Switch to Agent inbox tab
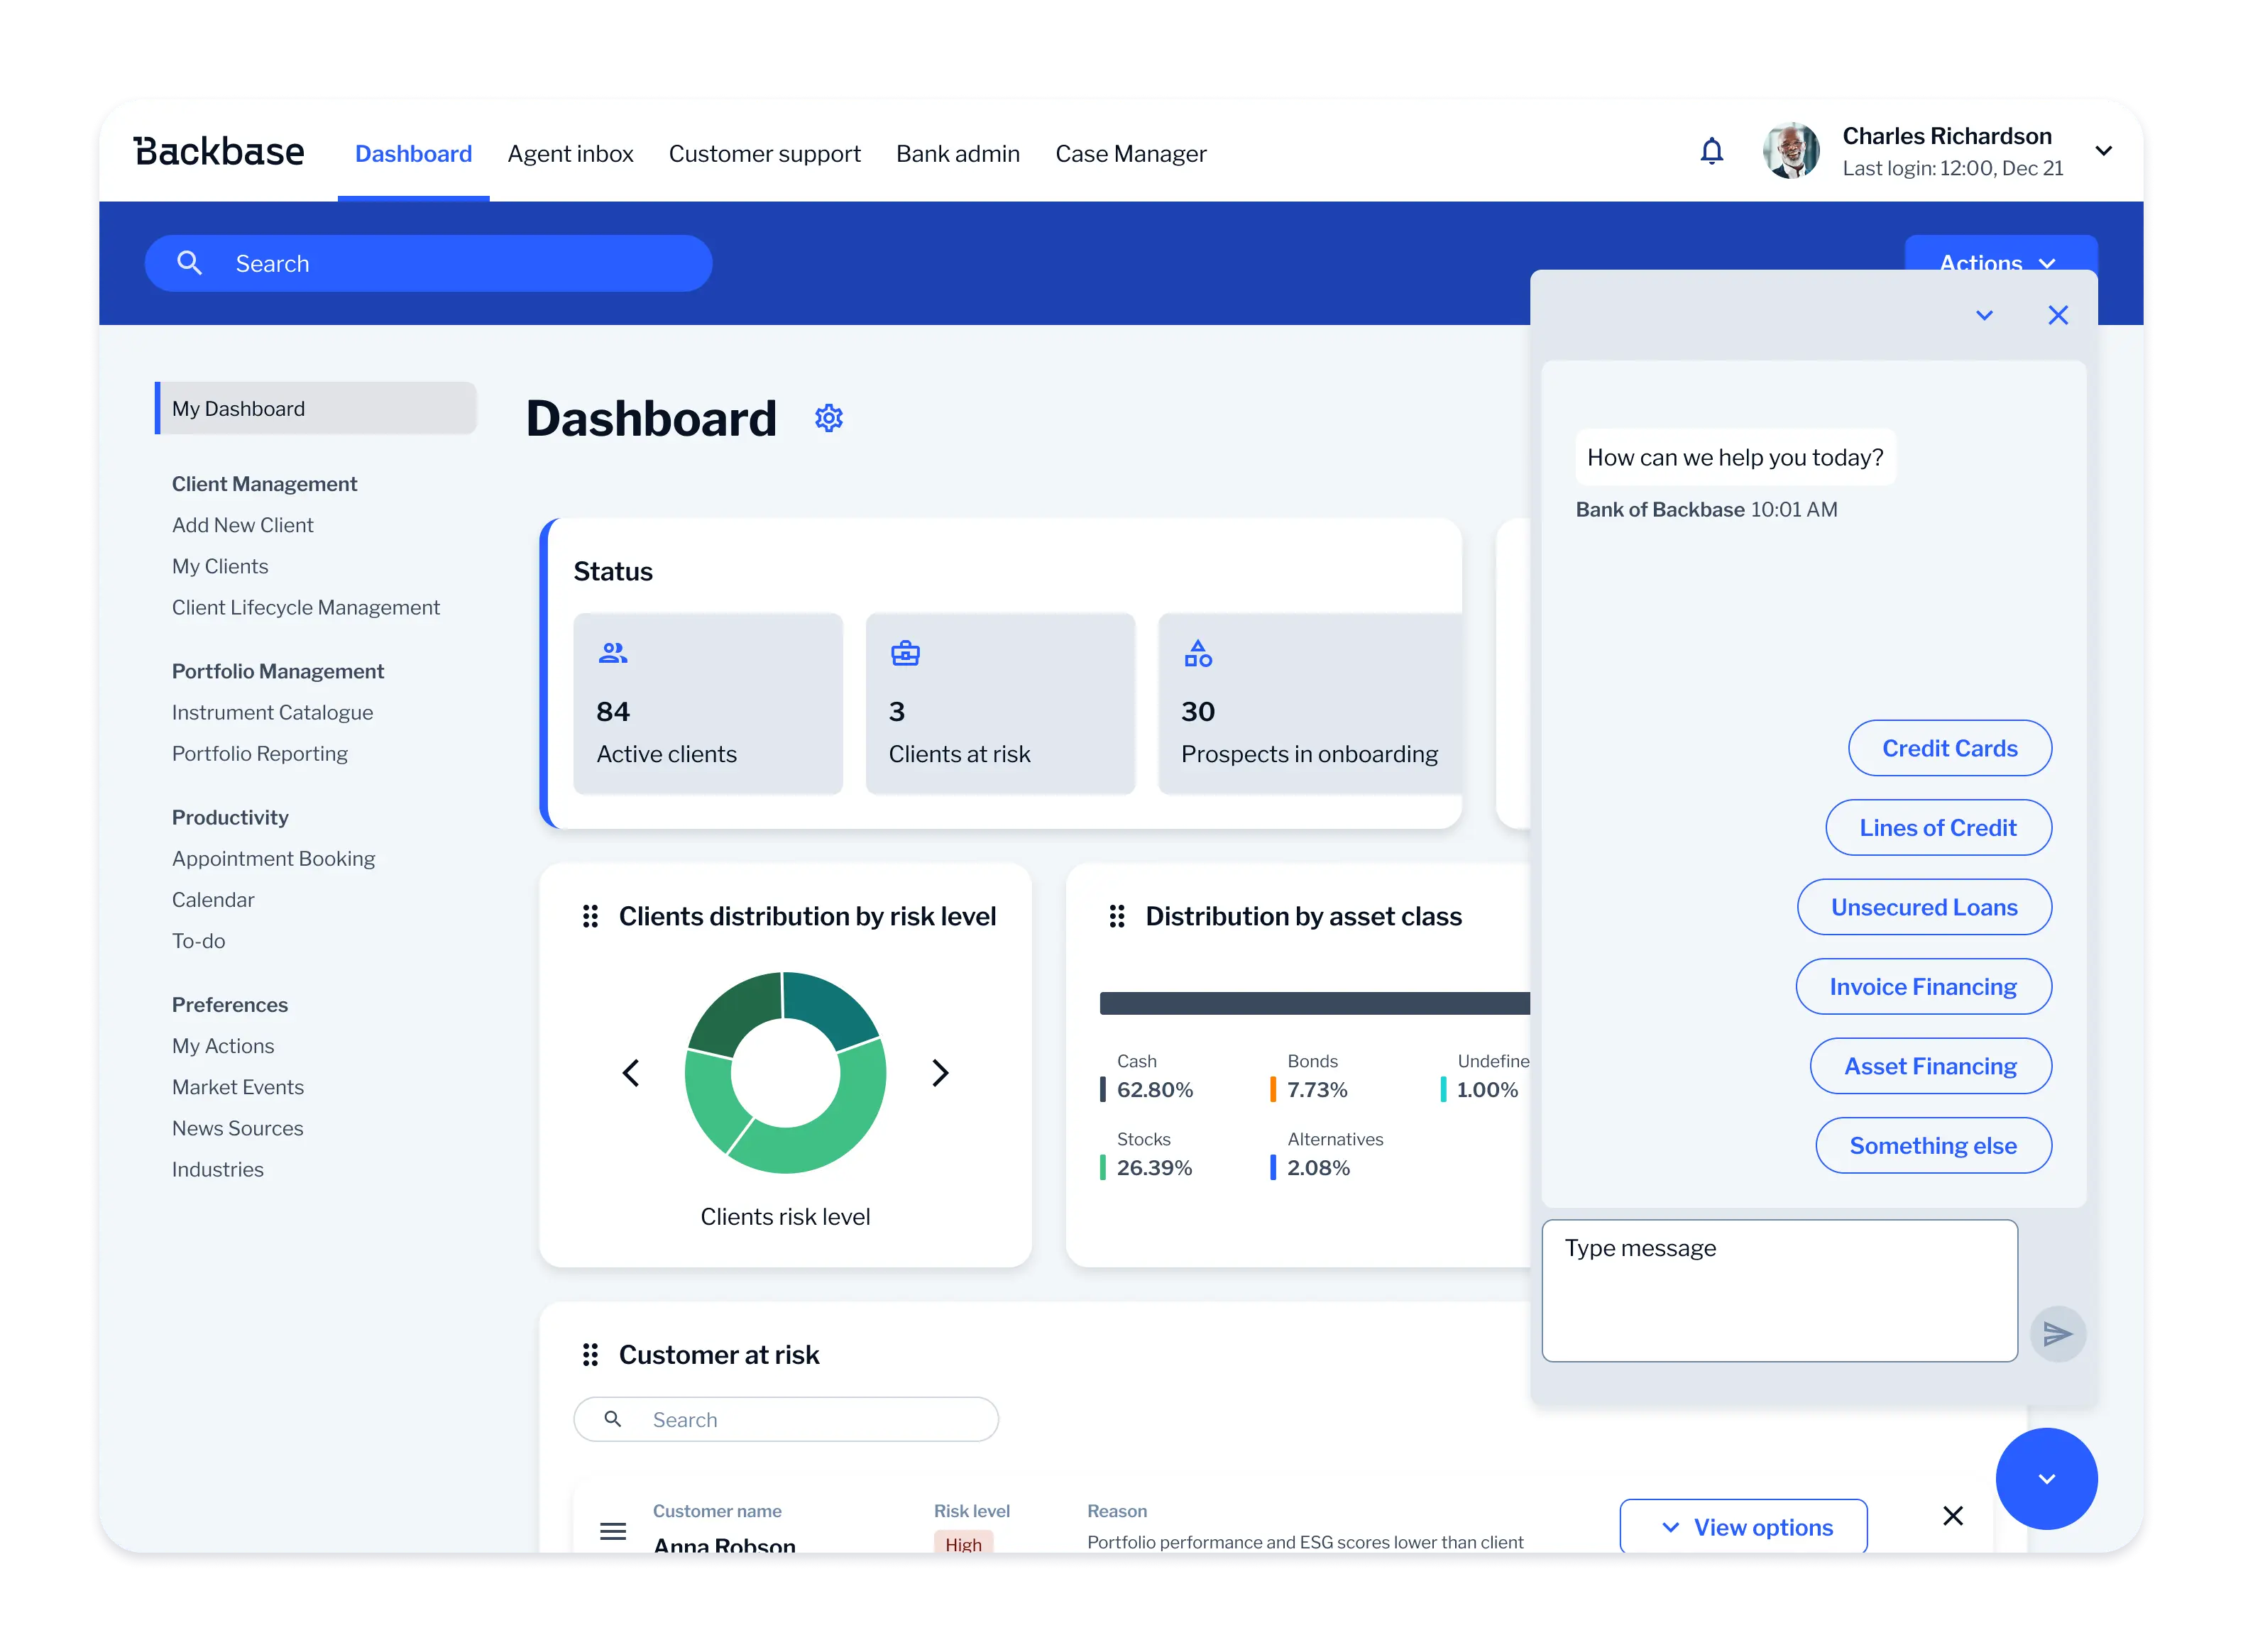Viewport: 2243px width, 1652px height. (570, 154)
